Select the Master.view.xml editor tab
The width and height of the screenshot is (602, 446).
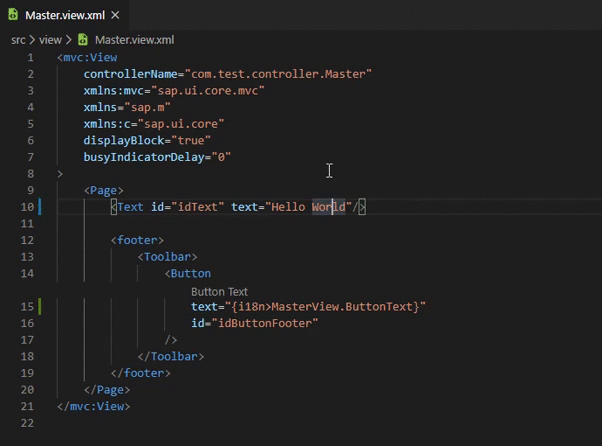pyautogui.click(x=64, y=15)
